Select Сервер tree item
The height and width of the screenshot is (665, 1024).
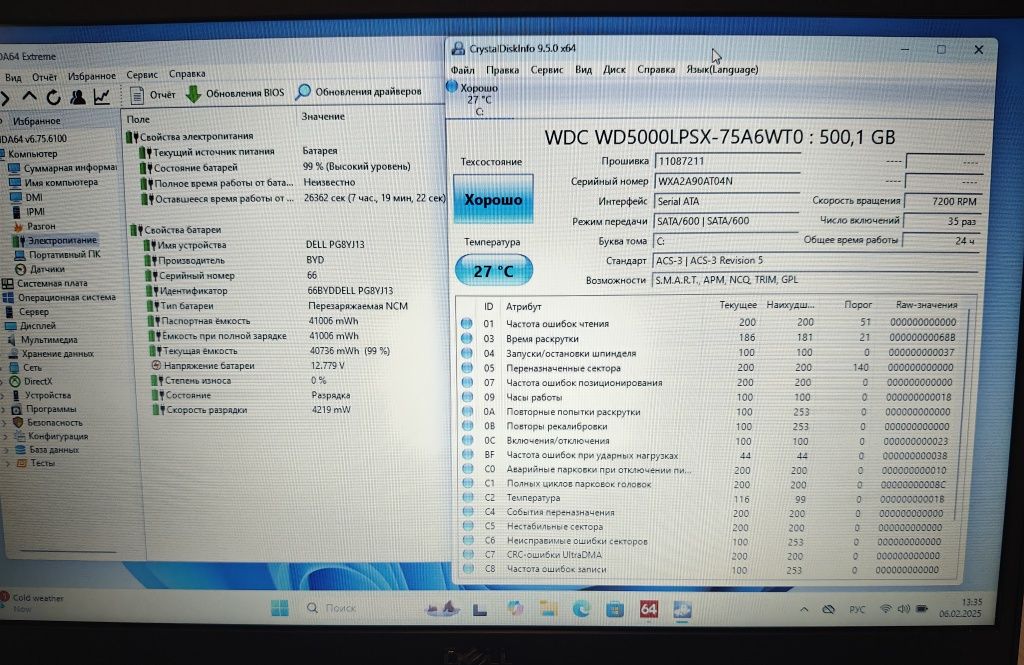26,312
